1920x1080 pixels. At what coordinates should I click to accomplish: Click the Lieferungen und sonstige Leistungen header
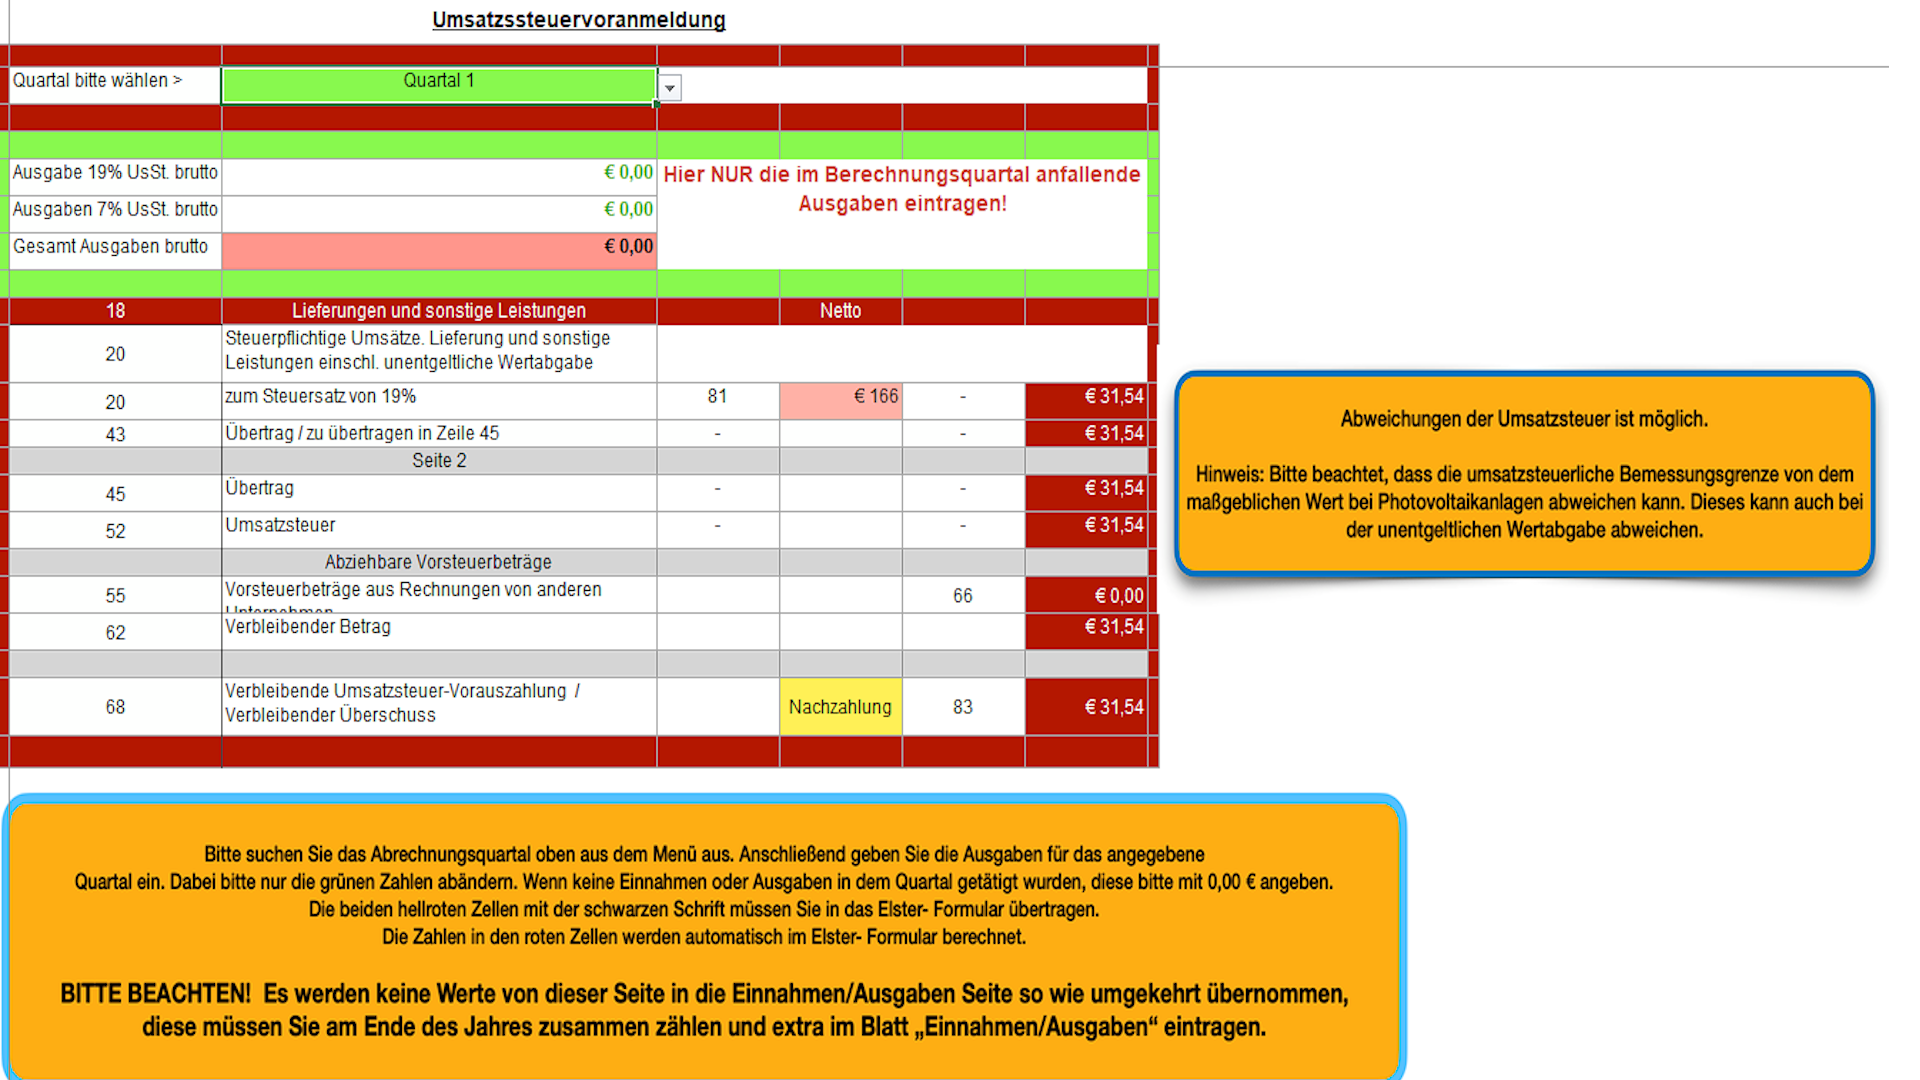coord(438,311)
